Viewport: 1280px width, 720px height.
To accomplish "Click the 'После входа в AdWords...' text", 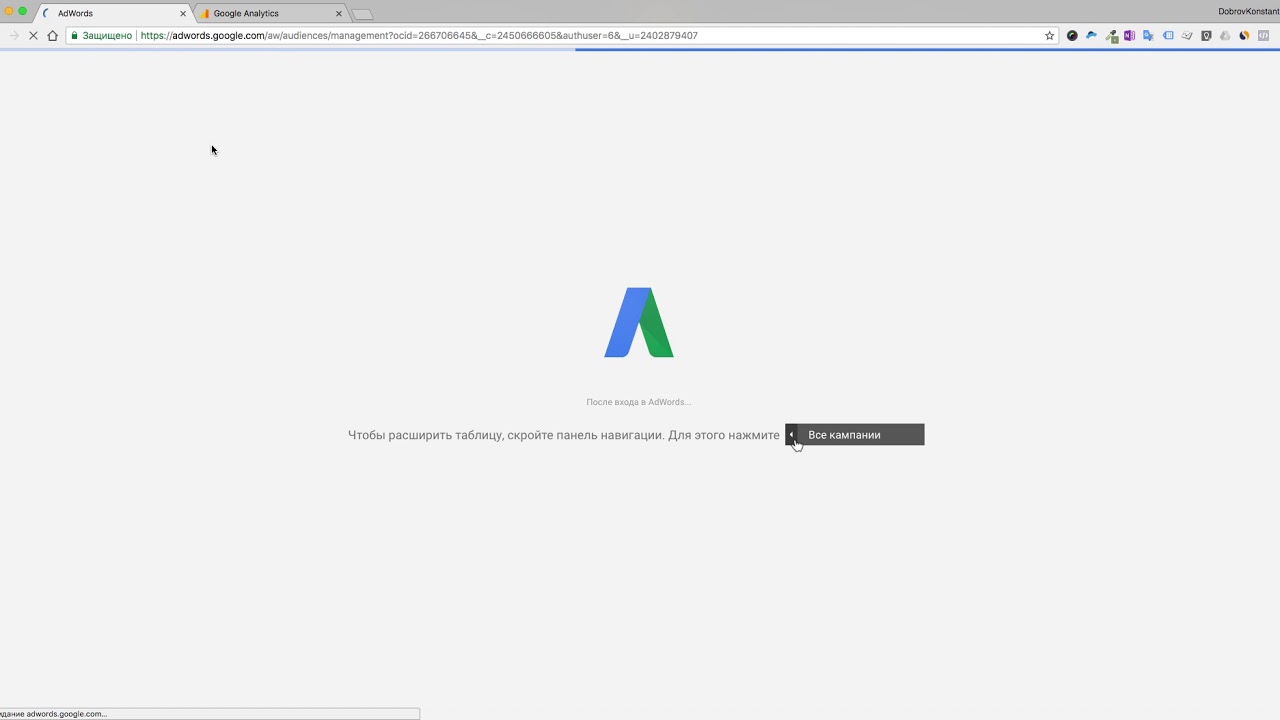I will coord(638,402).
